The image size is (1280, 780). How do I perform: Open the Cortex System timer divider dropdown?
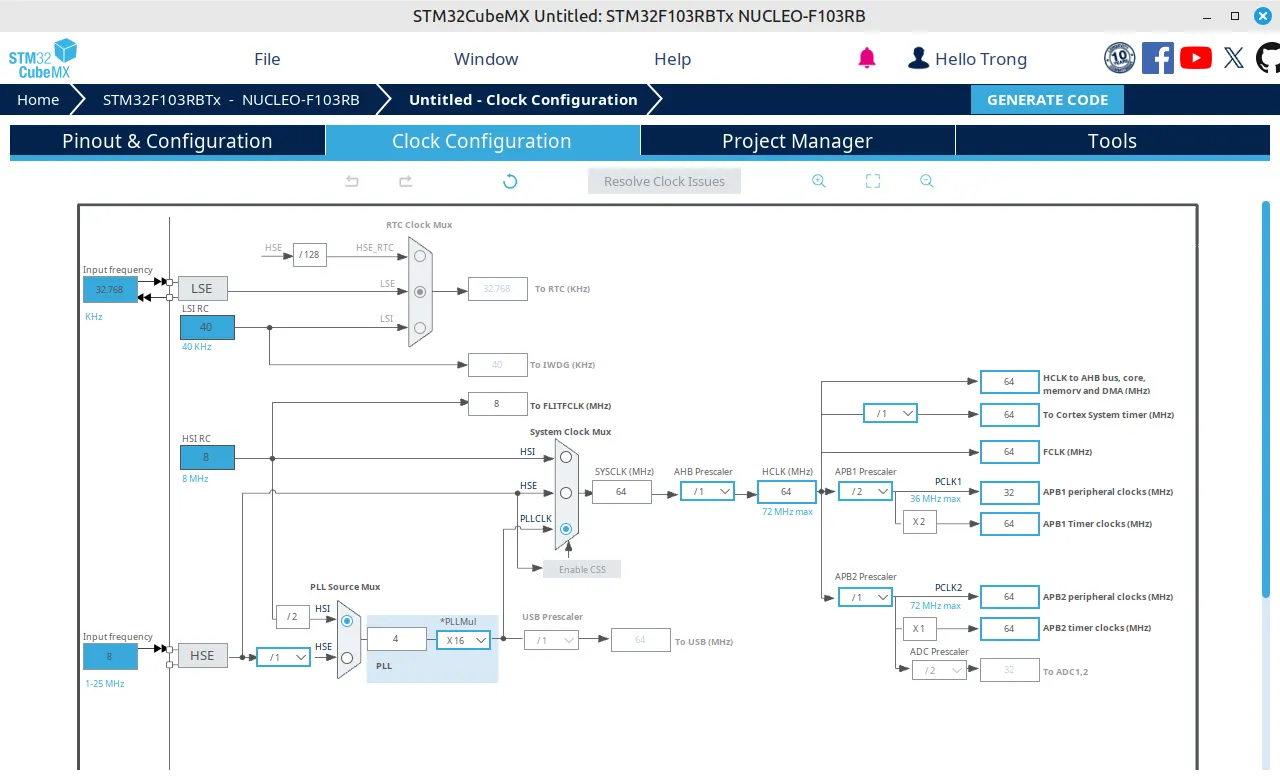point(890,413)
